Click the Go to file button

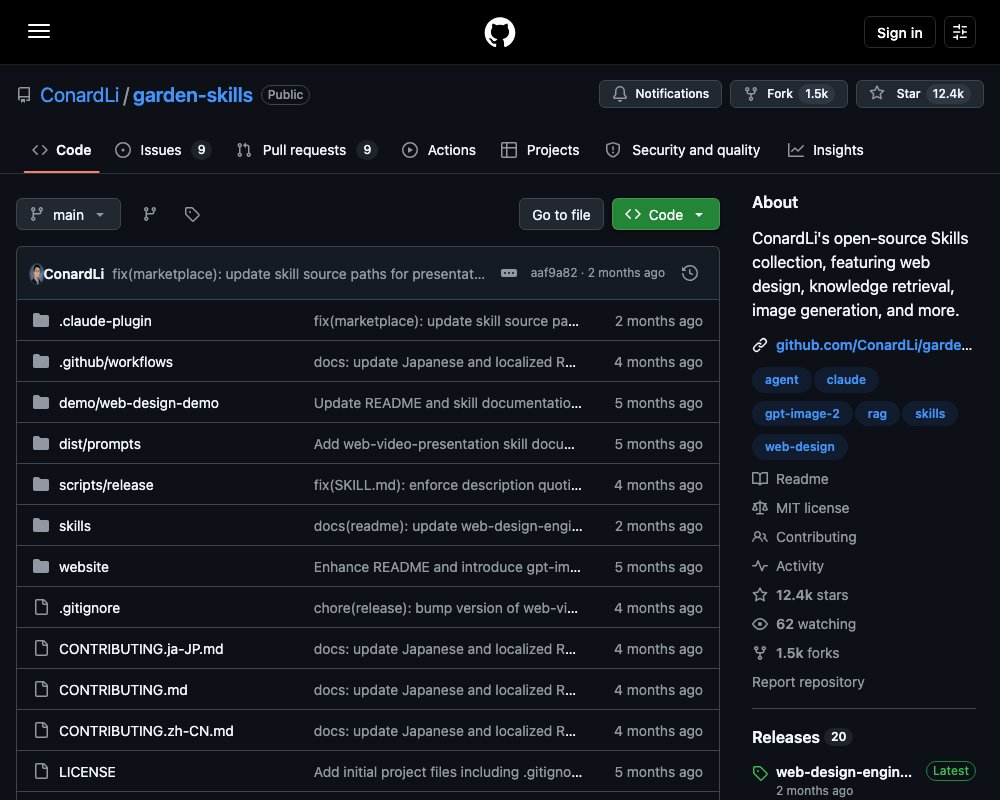click(561, 214)
